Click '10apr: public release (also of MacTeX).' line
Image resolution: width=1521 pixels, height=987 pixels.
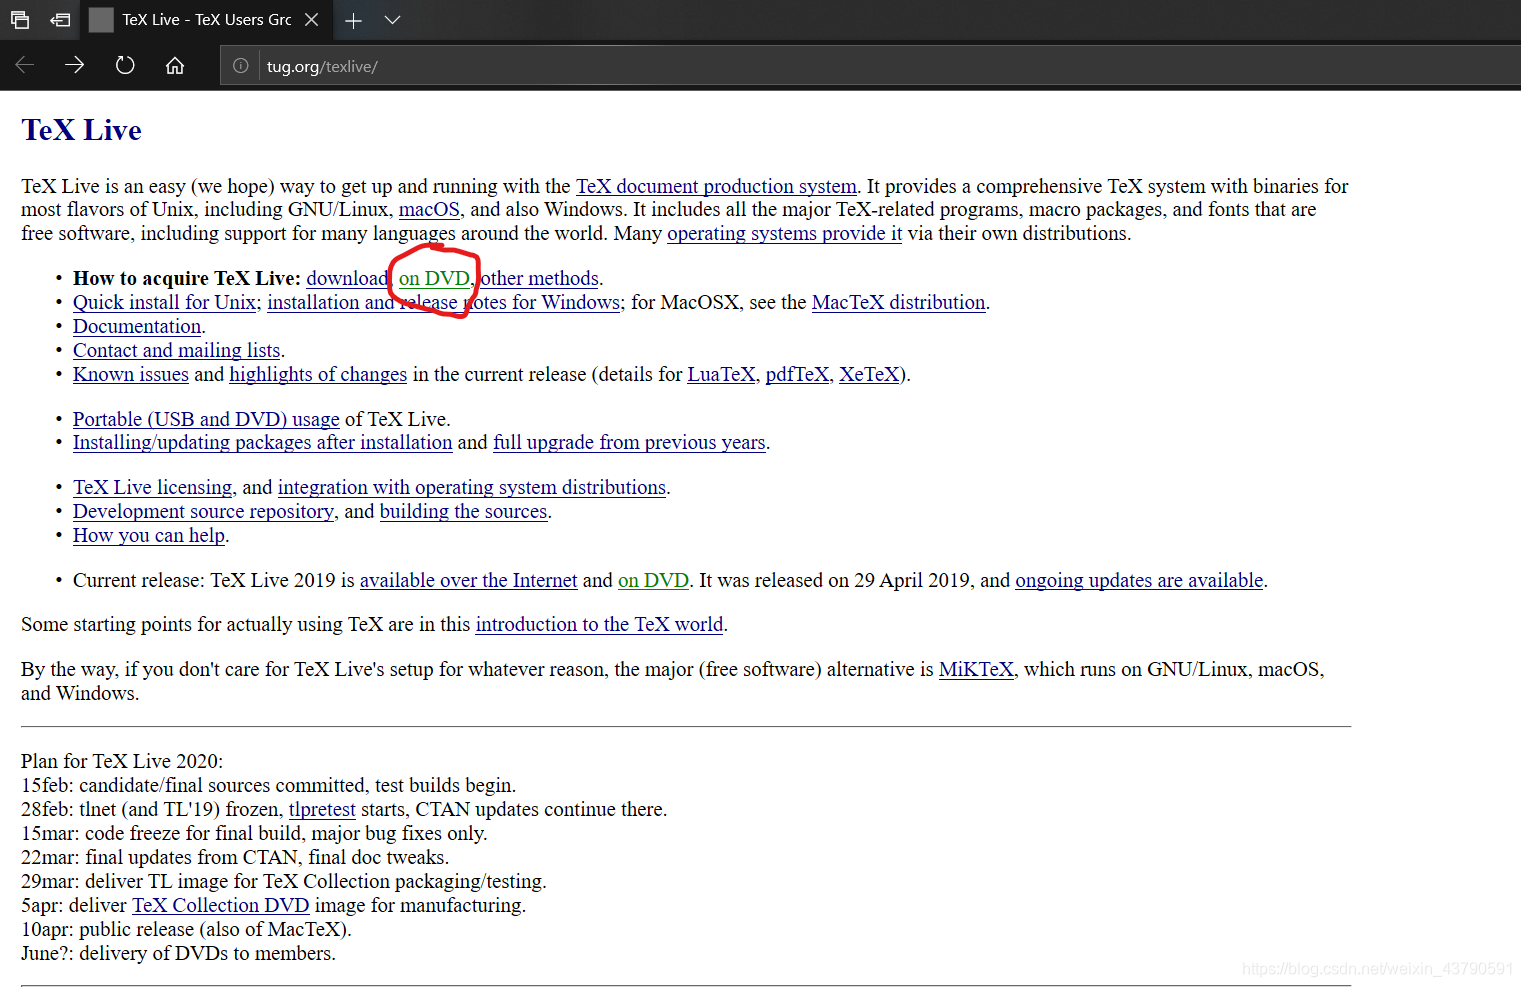[186, 930]
